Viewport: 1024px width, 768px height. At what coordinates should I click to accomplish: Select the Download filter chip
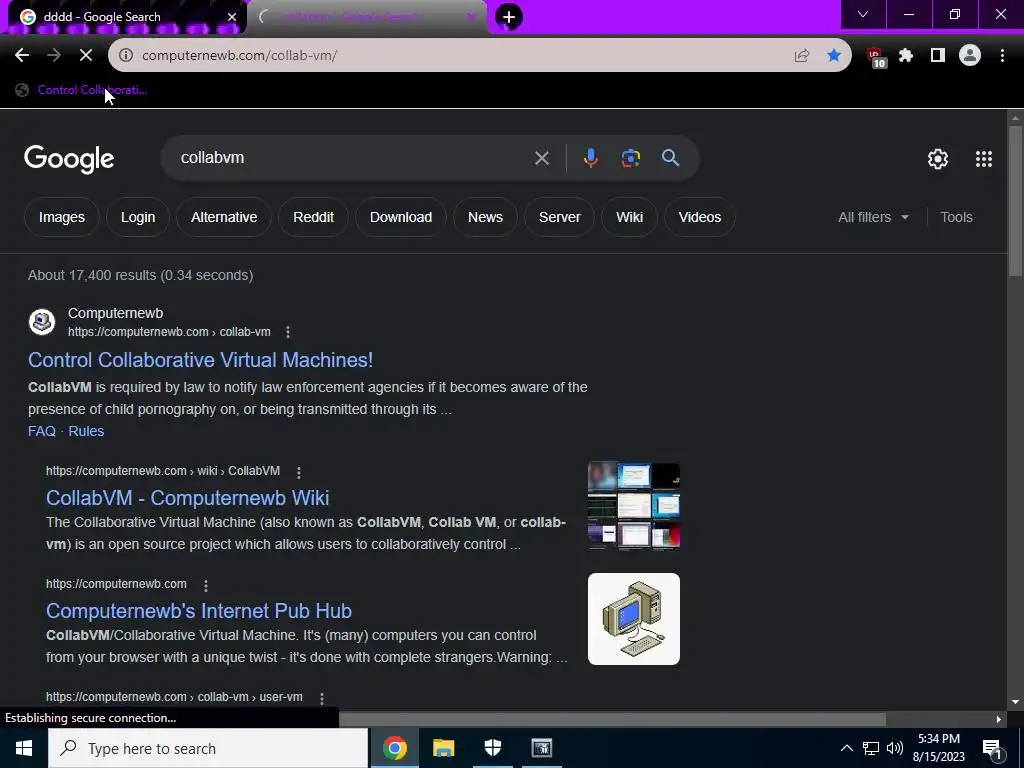point(401,217)
